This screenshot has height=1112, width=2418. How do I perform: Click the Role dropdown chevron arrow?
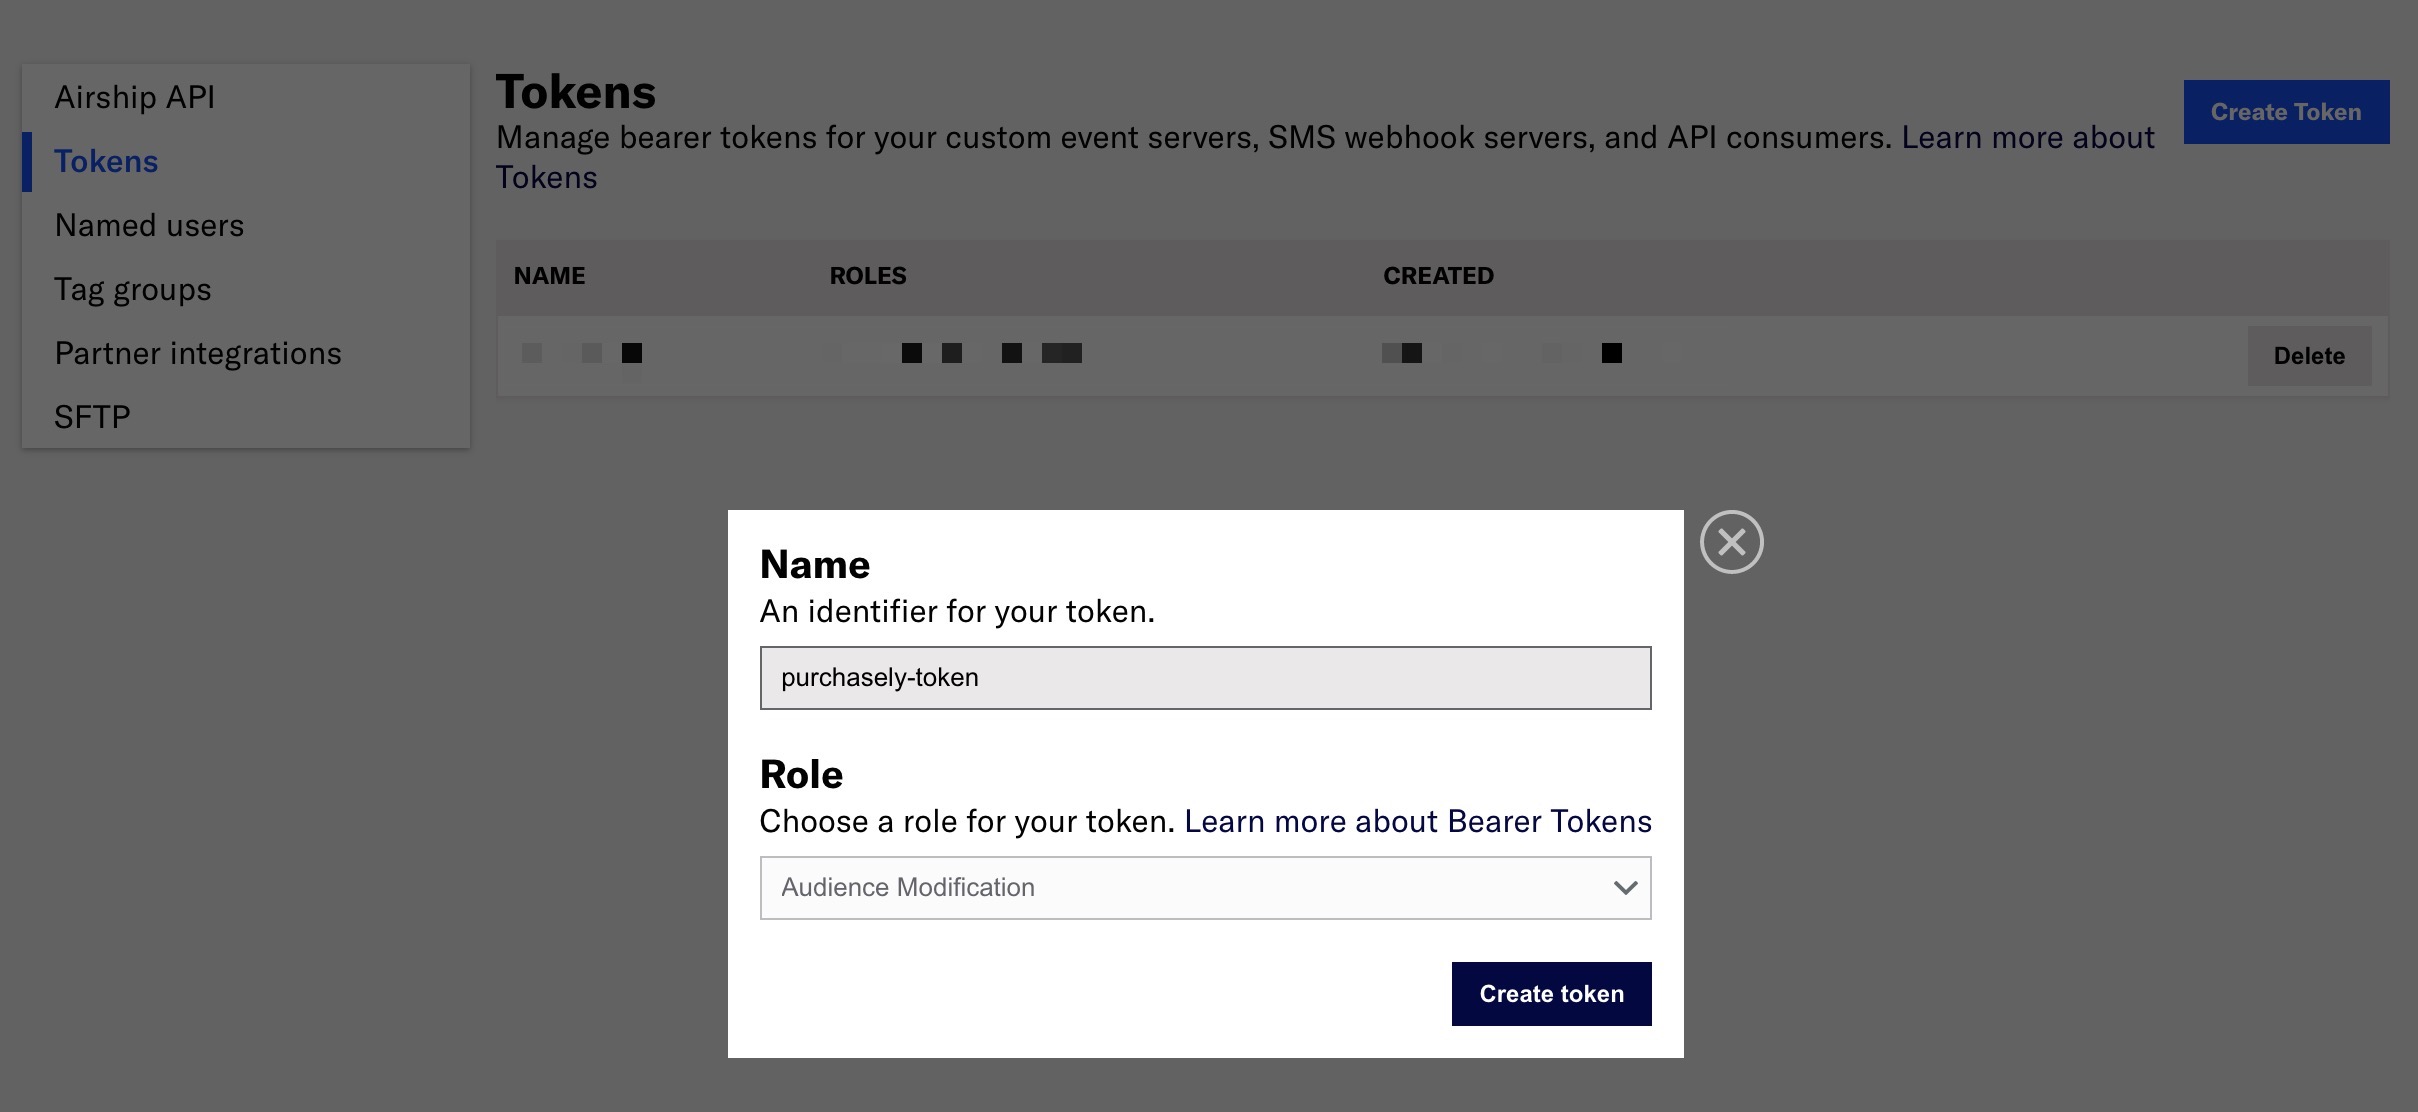[x=1625, y=888]
